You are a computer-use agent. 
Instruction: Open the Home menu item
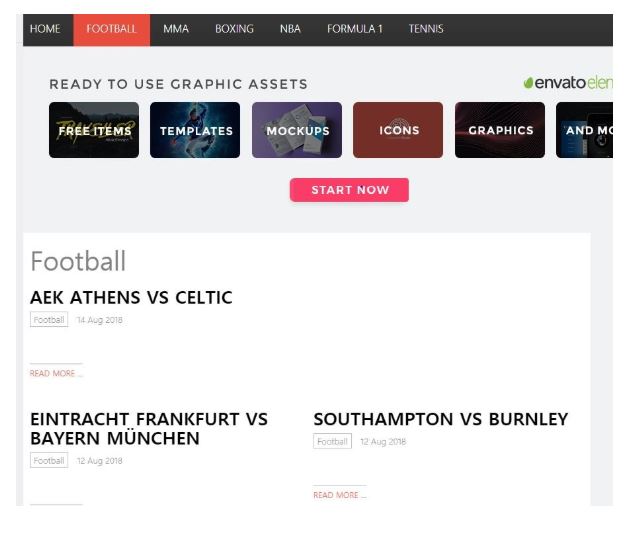pyautogui.click(x=45, y=29)
